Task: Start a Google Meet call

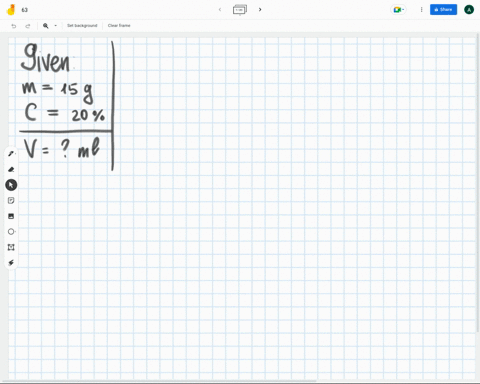Action: click(398, 10)
